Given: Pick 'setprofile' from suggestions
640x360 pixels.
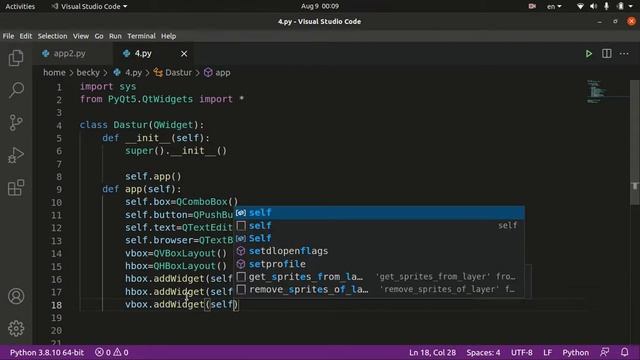Looking at the screenshot, I should (379, 264).
